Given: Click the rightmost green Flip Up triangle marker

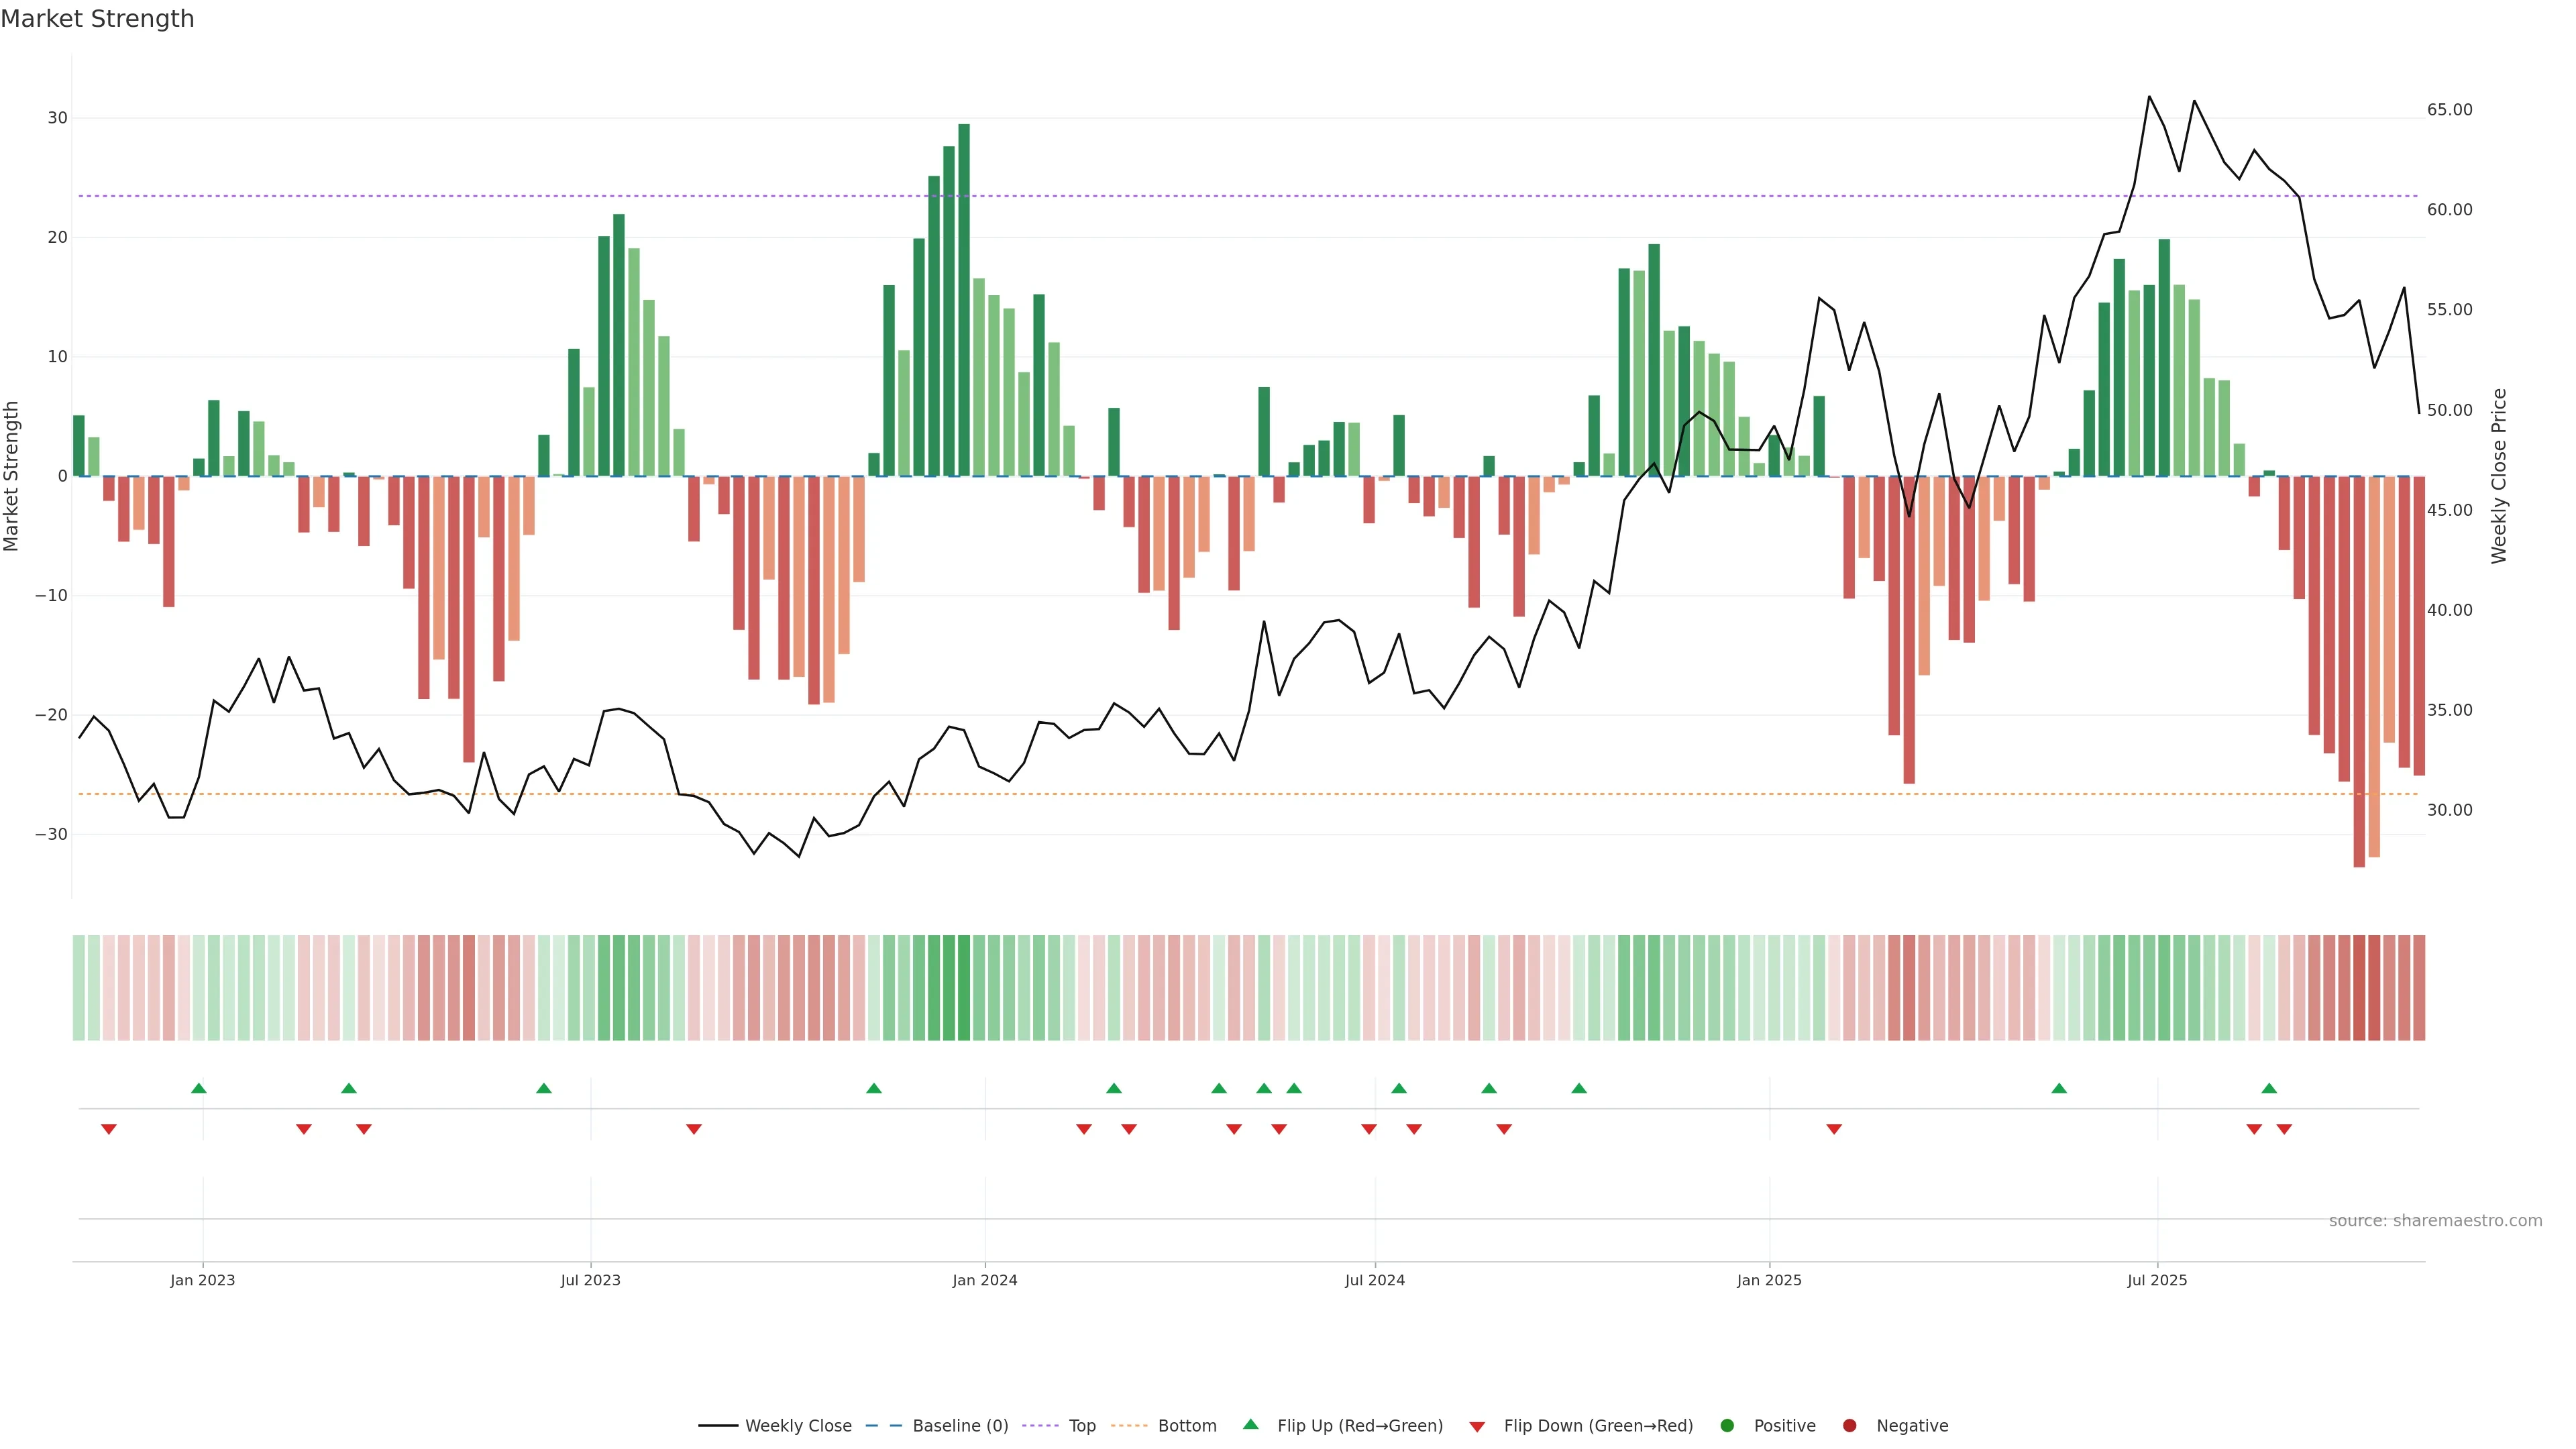Looking at the screenshot, I should tap(2269, 1088).
